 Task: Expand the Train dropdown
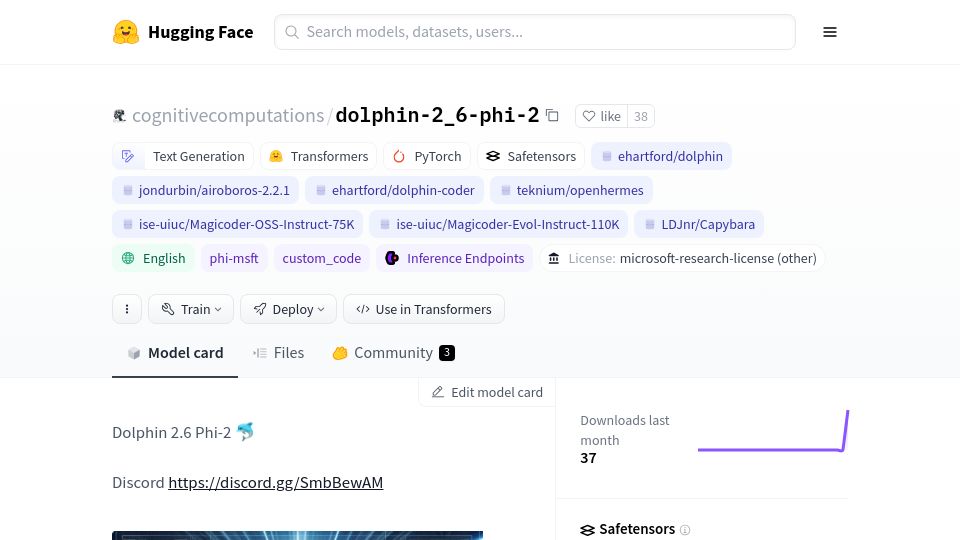coord(191,309)
